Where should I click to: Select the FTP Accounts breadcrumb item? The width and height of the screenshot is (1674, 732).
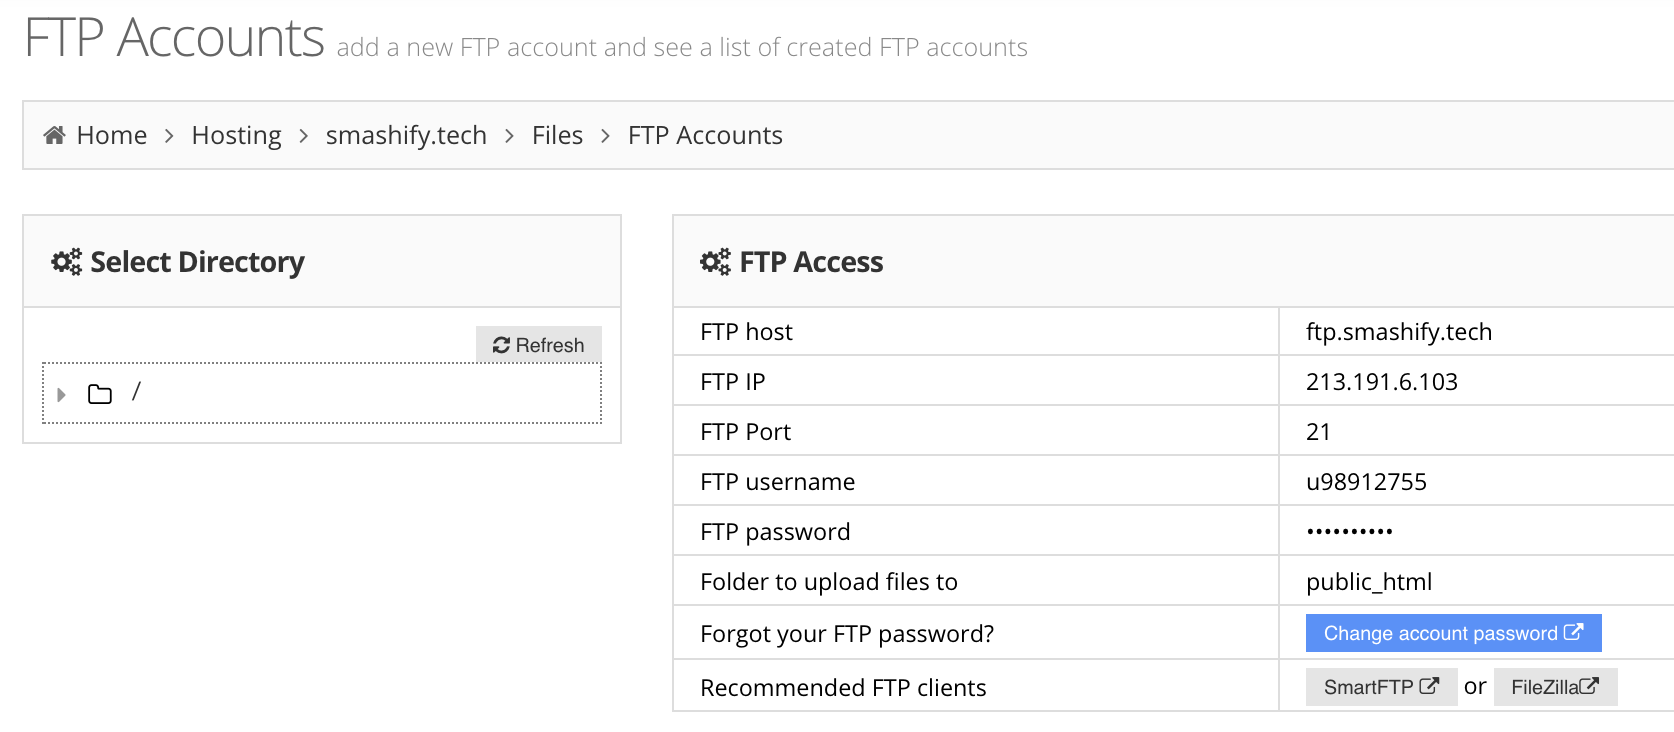coord(705,135)
